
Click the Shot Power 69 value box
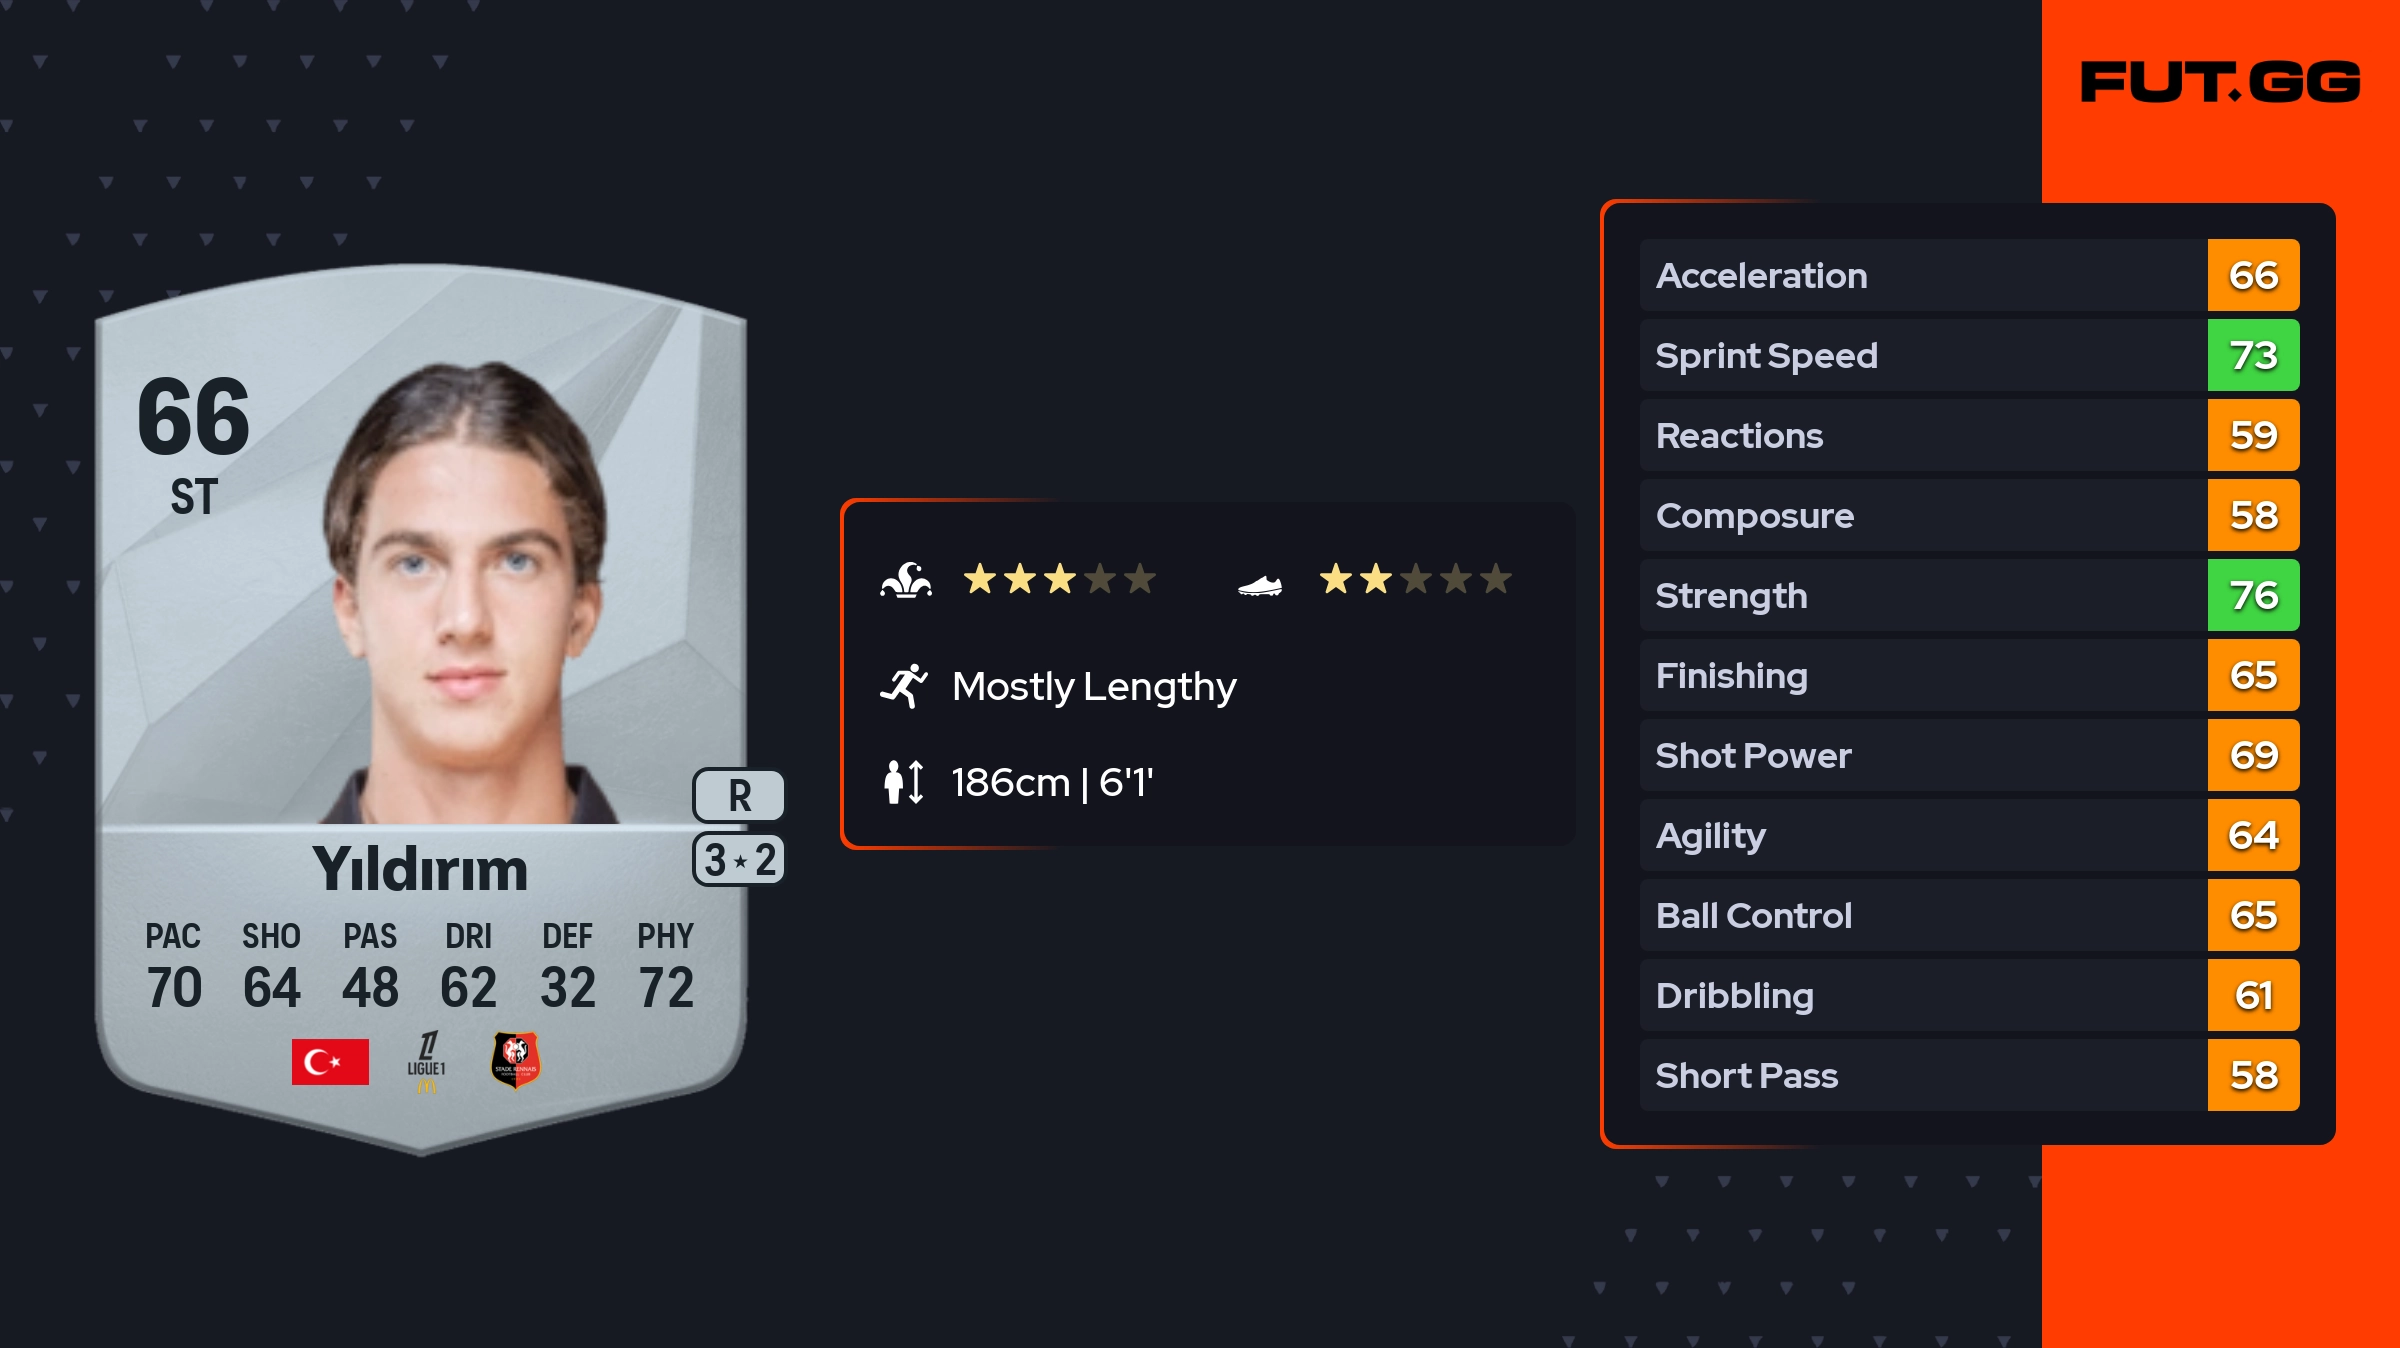pyautogui.click(x=2253, y=755)
